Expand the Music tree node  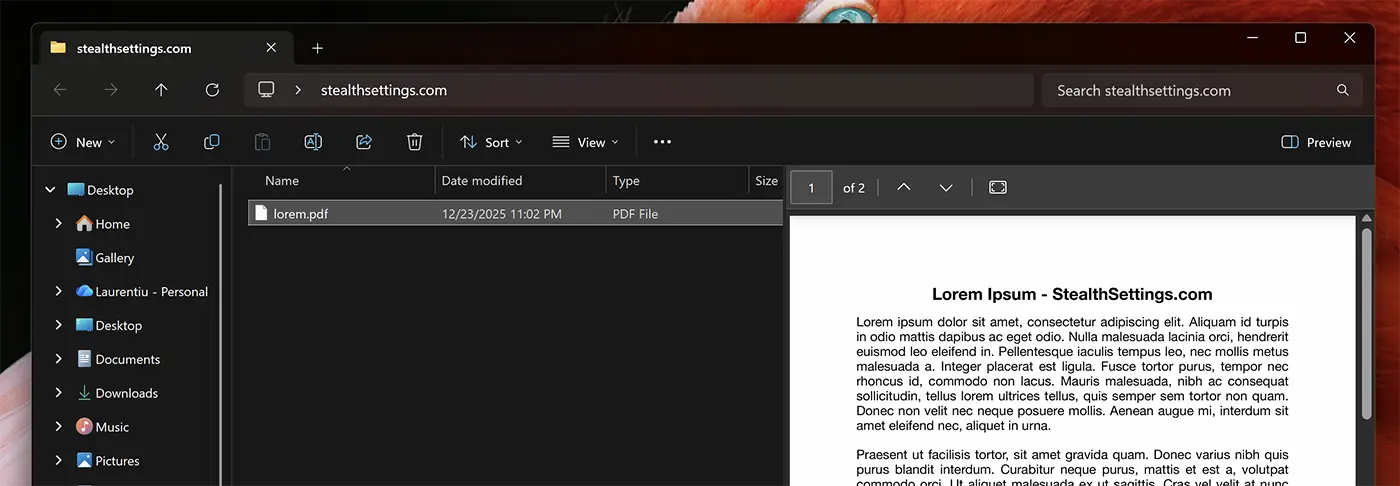pyautogui.click(x=58, y=427)
